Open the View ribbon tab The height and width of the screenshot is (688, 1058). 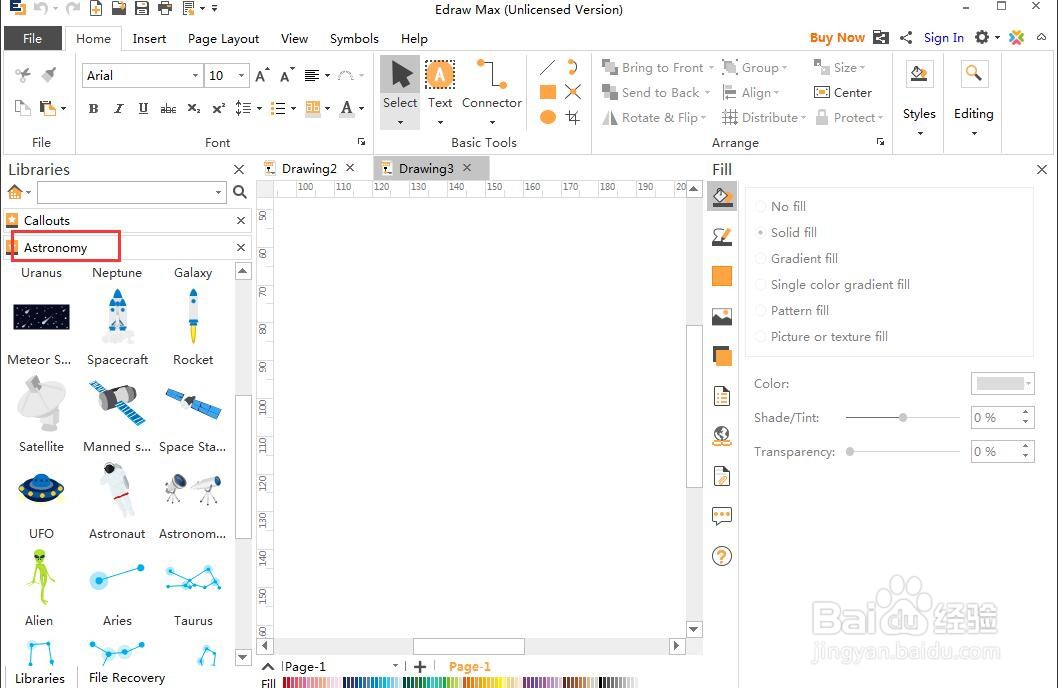[x=294, y=38]
